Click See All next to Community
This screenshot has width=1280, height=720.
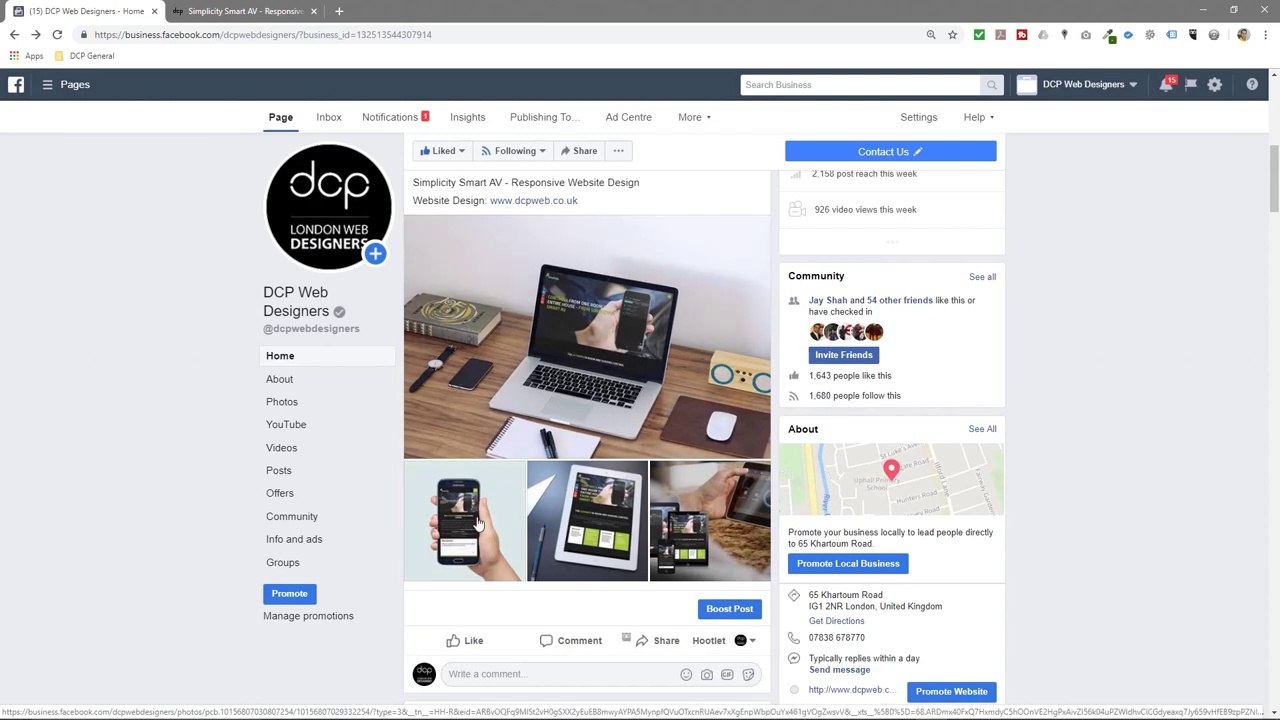pyautogui.click(x=982, y=277)
